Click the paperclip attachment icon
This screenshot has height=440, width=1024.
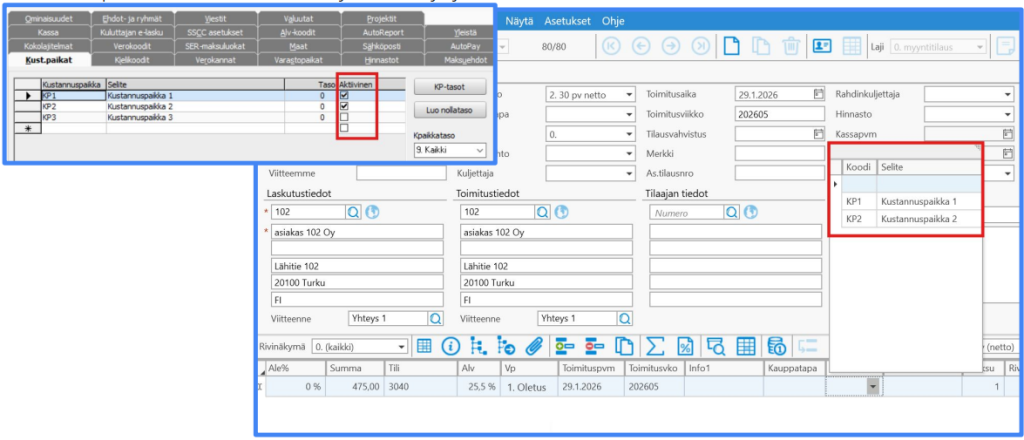(x=535, y=347)
